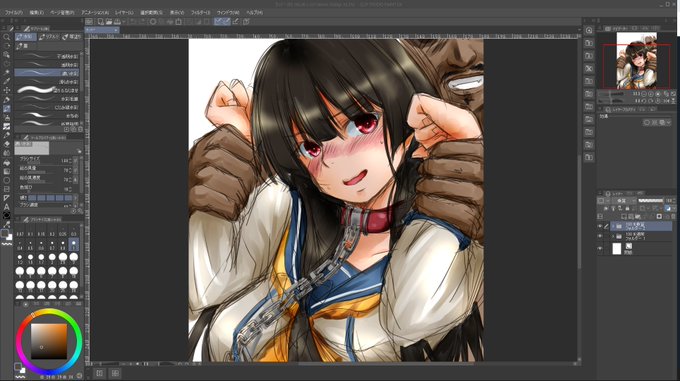The image size is (680, 381).
Task: Toggle visibility eye of the 用紙 paper layer
Action: 600,249
